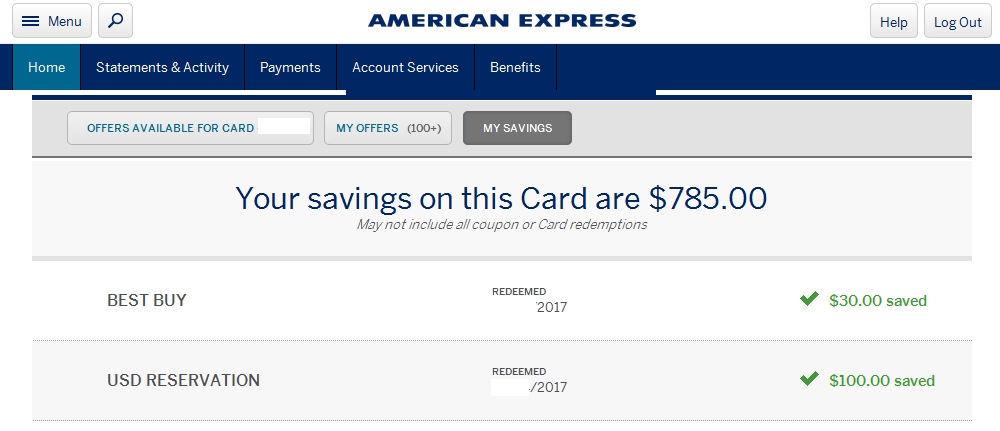Switch to the My Offers (100+) tab

pos(388,128)
